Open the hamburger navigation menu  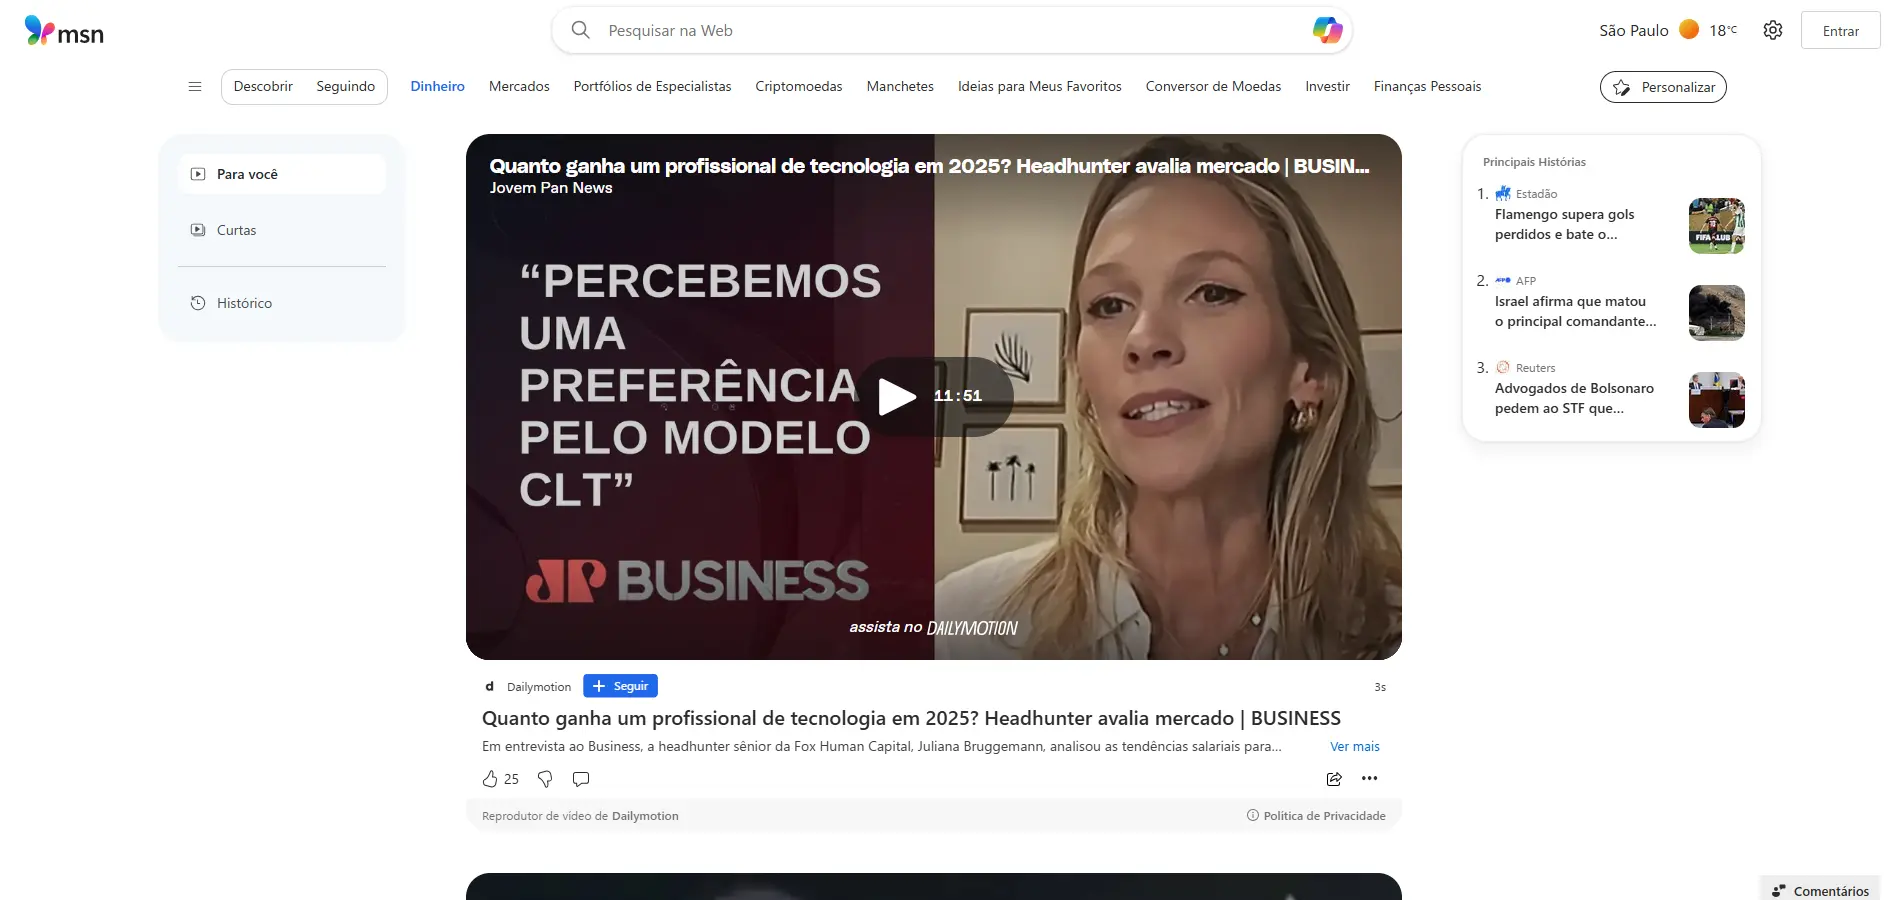pos(195,87)
